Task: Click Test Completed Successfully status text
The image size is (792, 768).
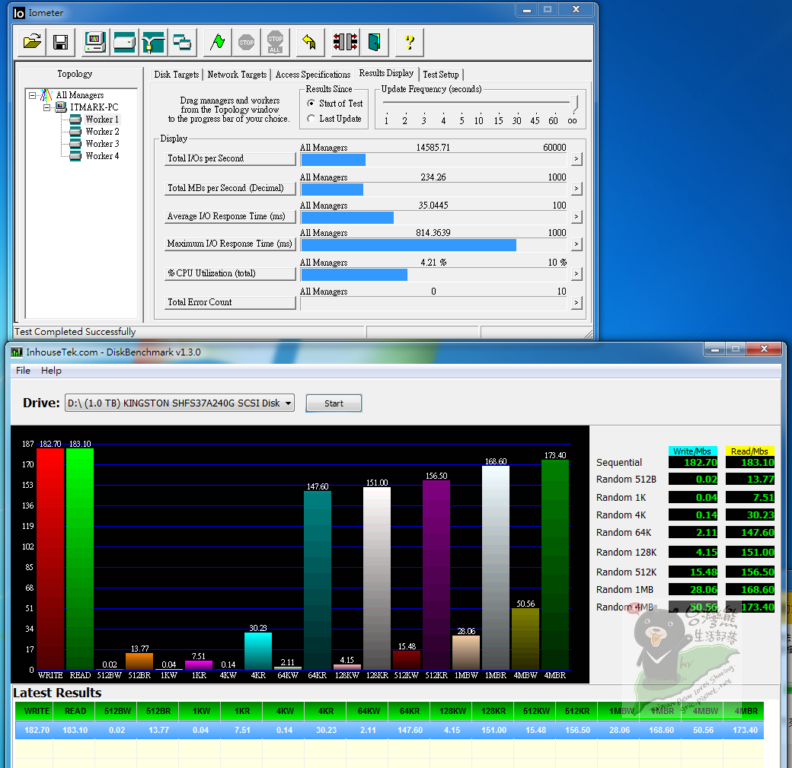Action: pos(75,332)
